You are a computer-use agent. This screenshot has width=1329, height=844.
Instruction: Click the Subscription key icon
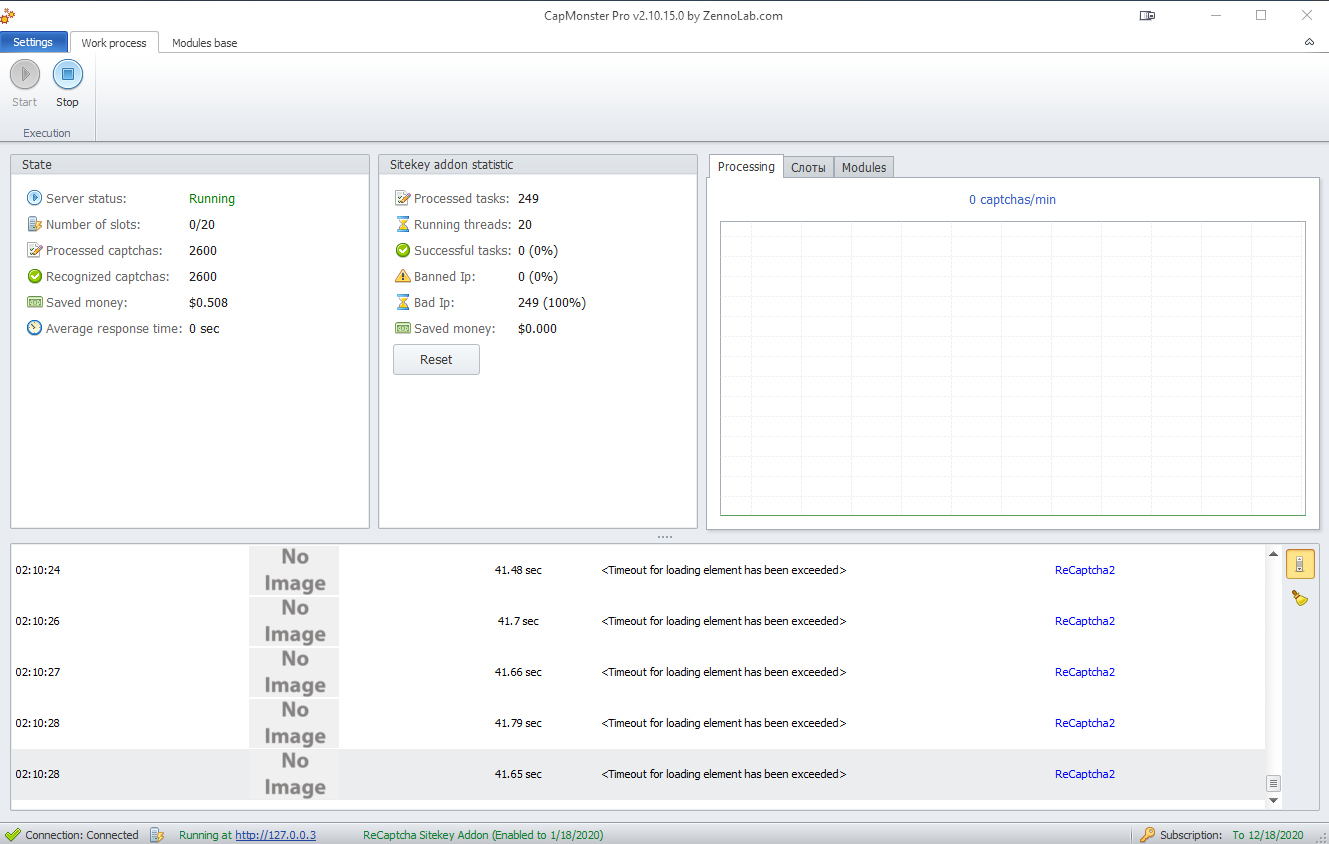pyautogui.click(x=1148, y=834)
